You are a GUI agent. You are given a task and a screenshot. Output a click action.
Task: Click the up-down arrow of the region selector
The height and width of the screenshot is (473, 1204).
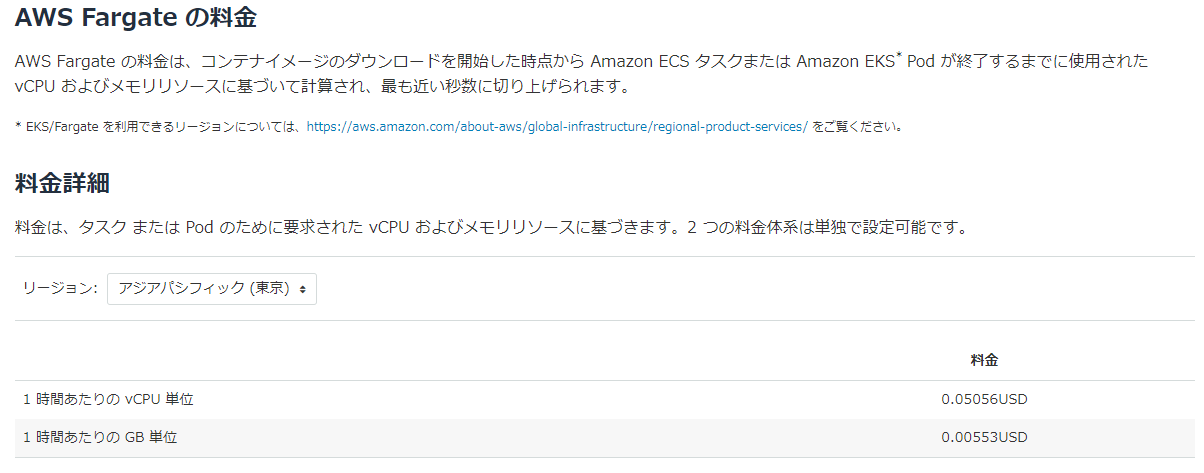302,289
